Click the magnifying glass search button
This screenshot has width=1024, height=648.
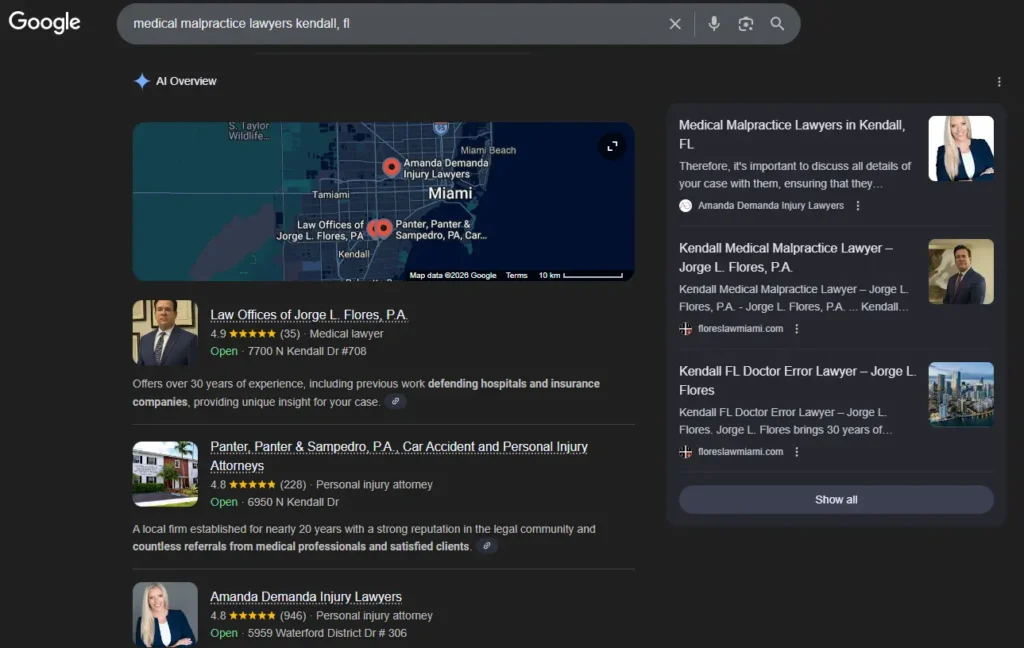pos(777,24)
